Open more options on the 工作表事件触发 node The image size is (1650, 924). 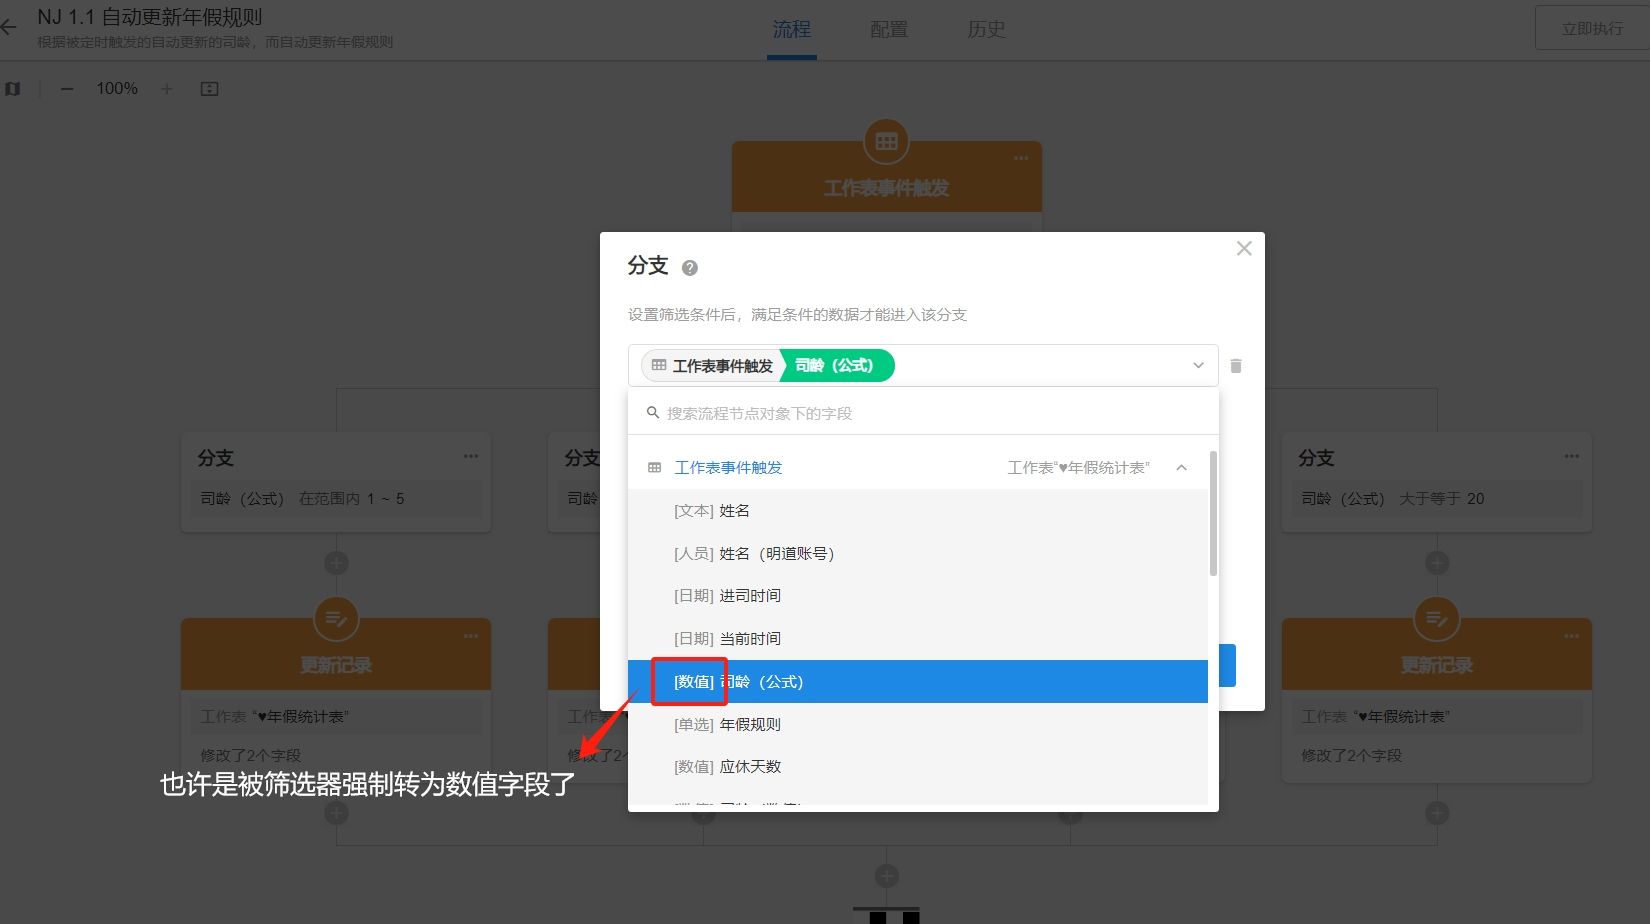pos(1021,158)
